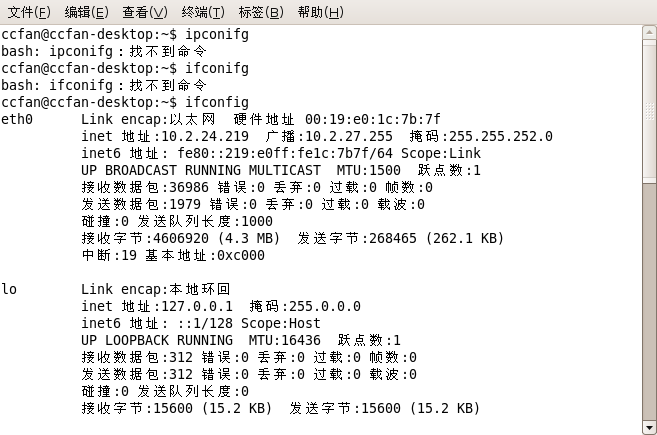657x435 pixels.
Task: Open the 终端(T) menu
Action: pyautogui.click(x=203, y=12)
